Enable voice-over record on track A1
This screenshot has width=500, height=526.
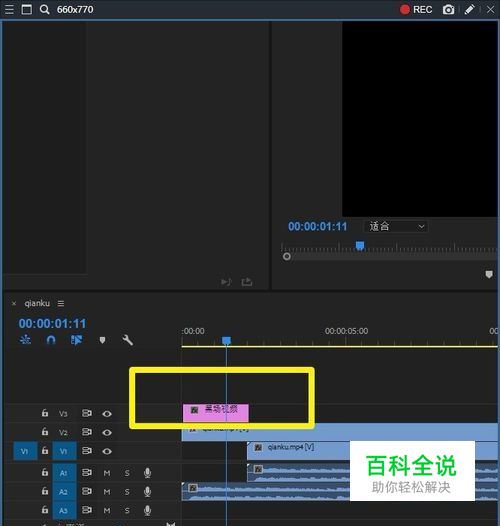point(147,473)
